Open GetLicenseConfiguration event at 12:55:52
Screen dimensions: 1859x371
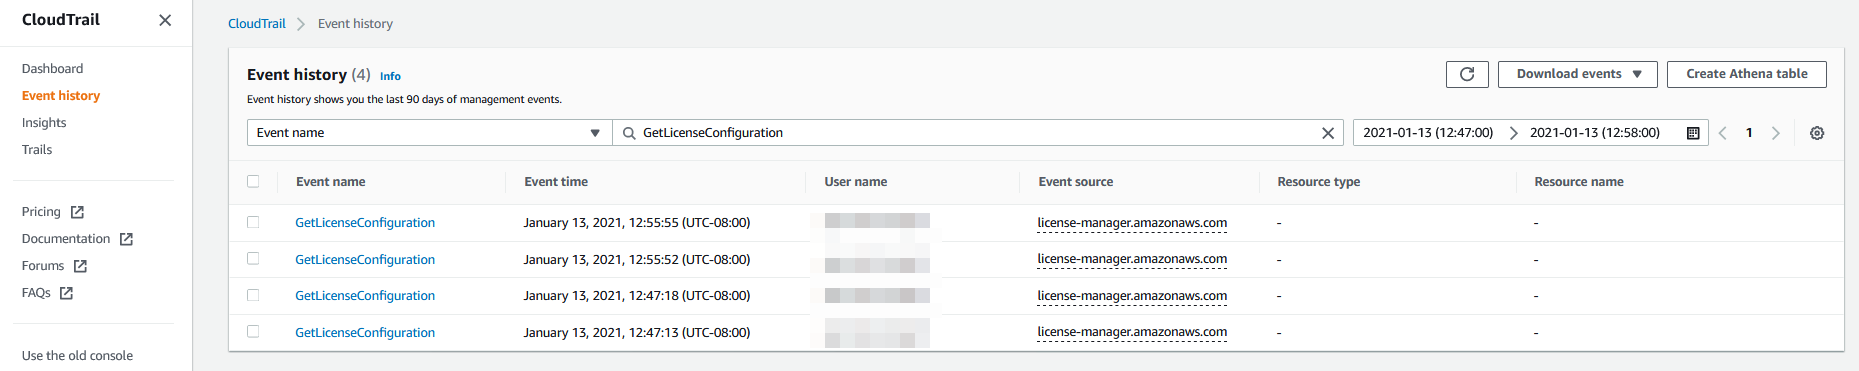(365, 260)
